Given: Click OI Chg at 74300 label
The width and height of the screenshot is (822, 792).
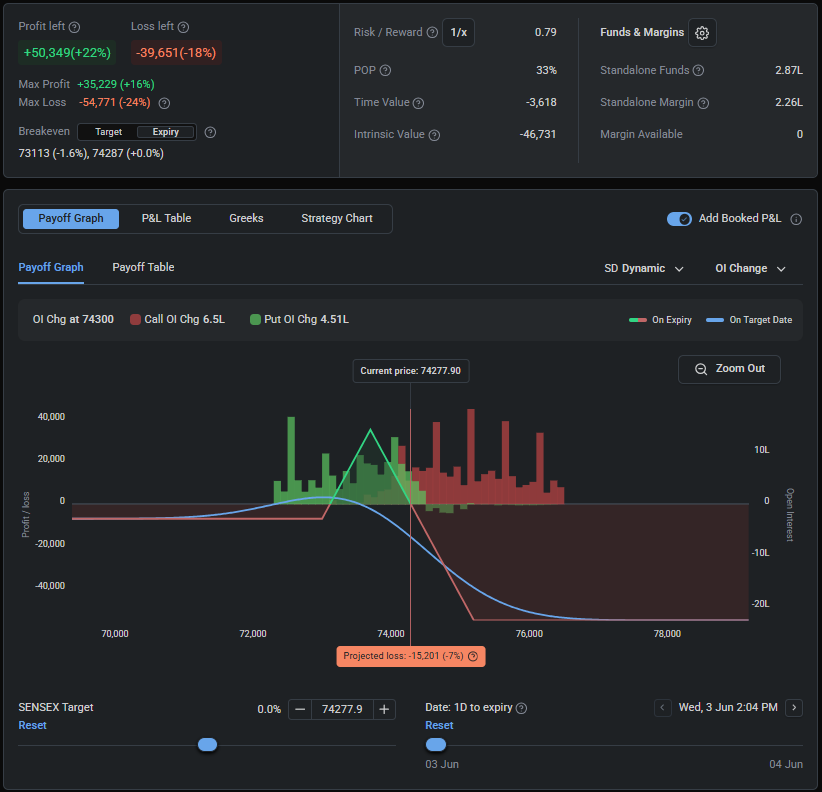Looking at the screenshot, I should 73,319.
